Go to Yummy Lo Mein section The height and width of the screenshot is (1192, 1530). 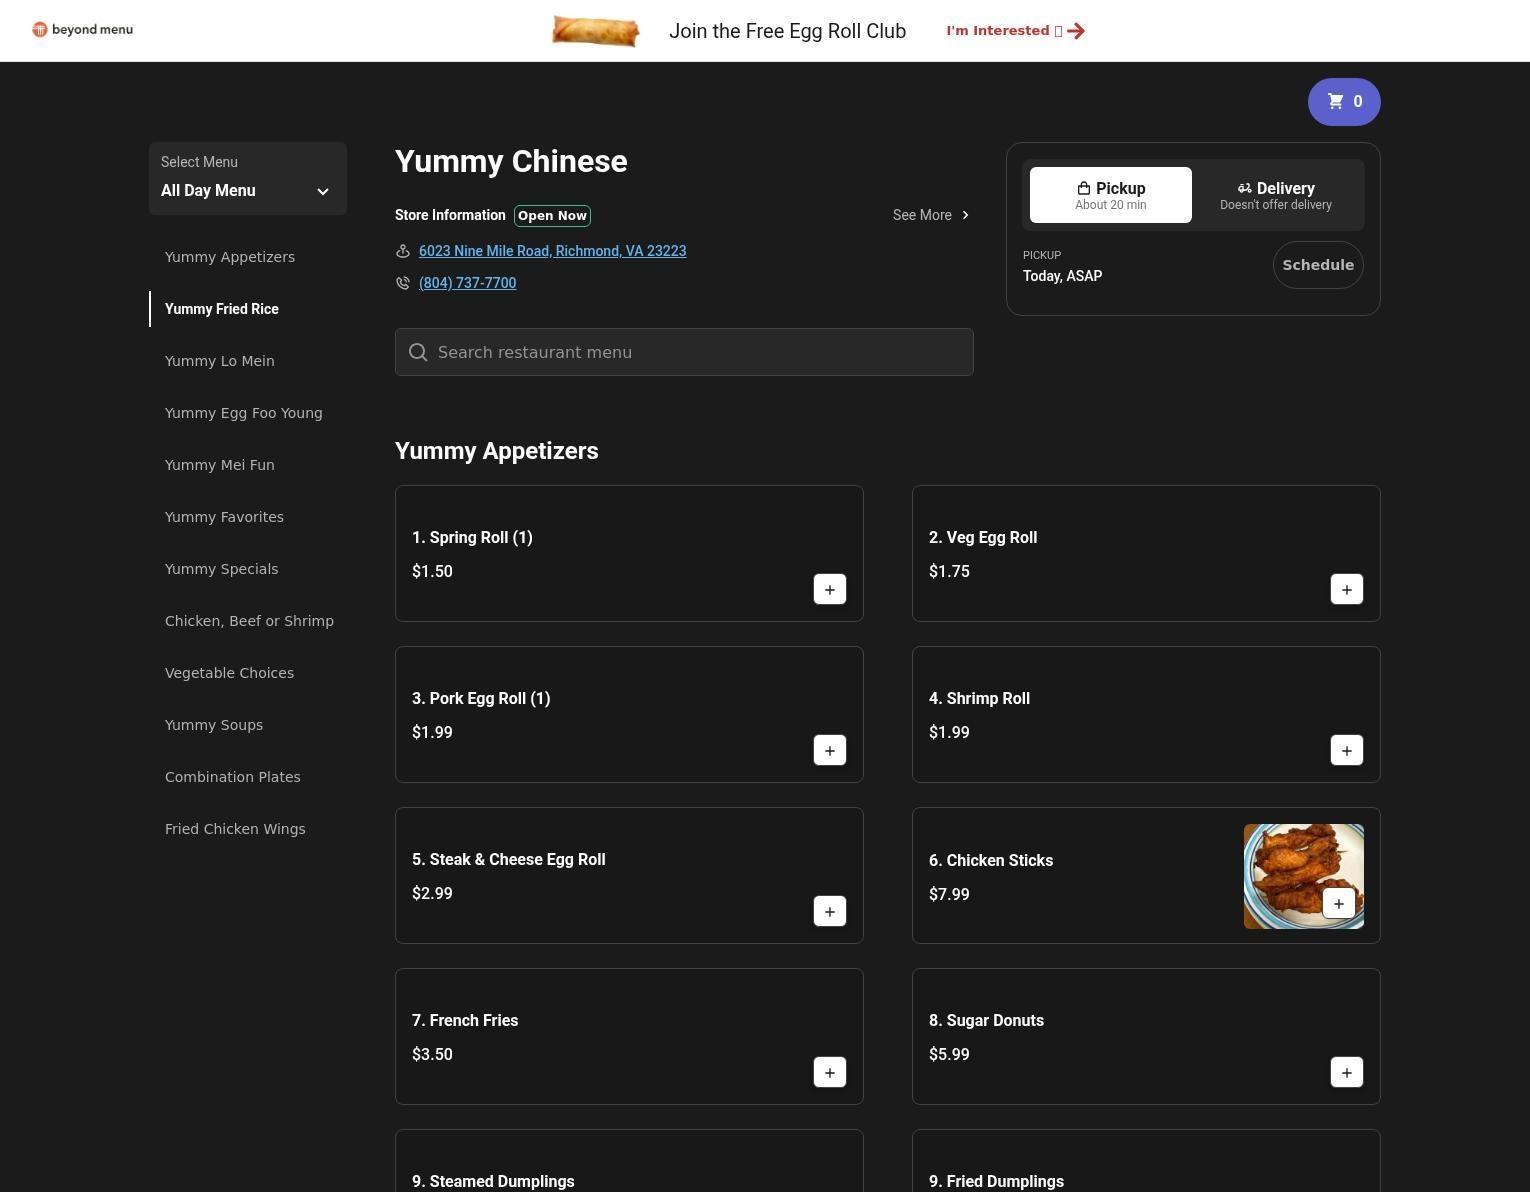220,361
